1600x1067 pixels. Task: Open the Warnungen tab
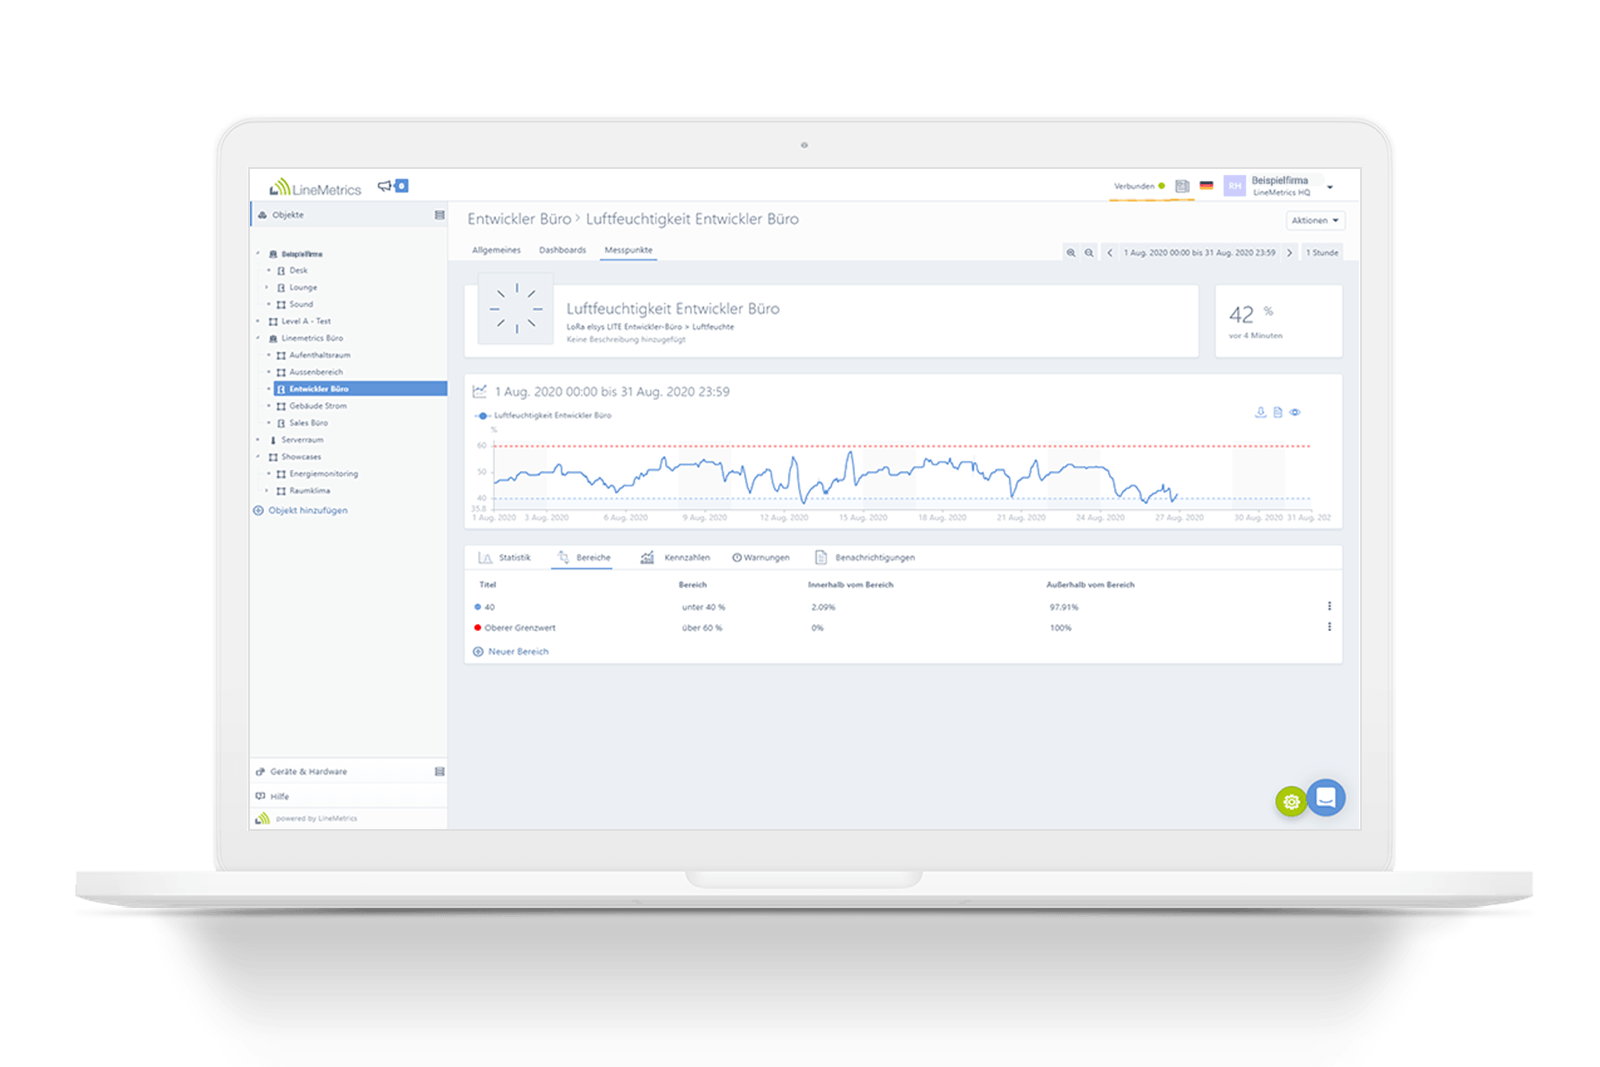(x=762, y=557)
